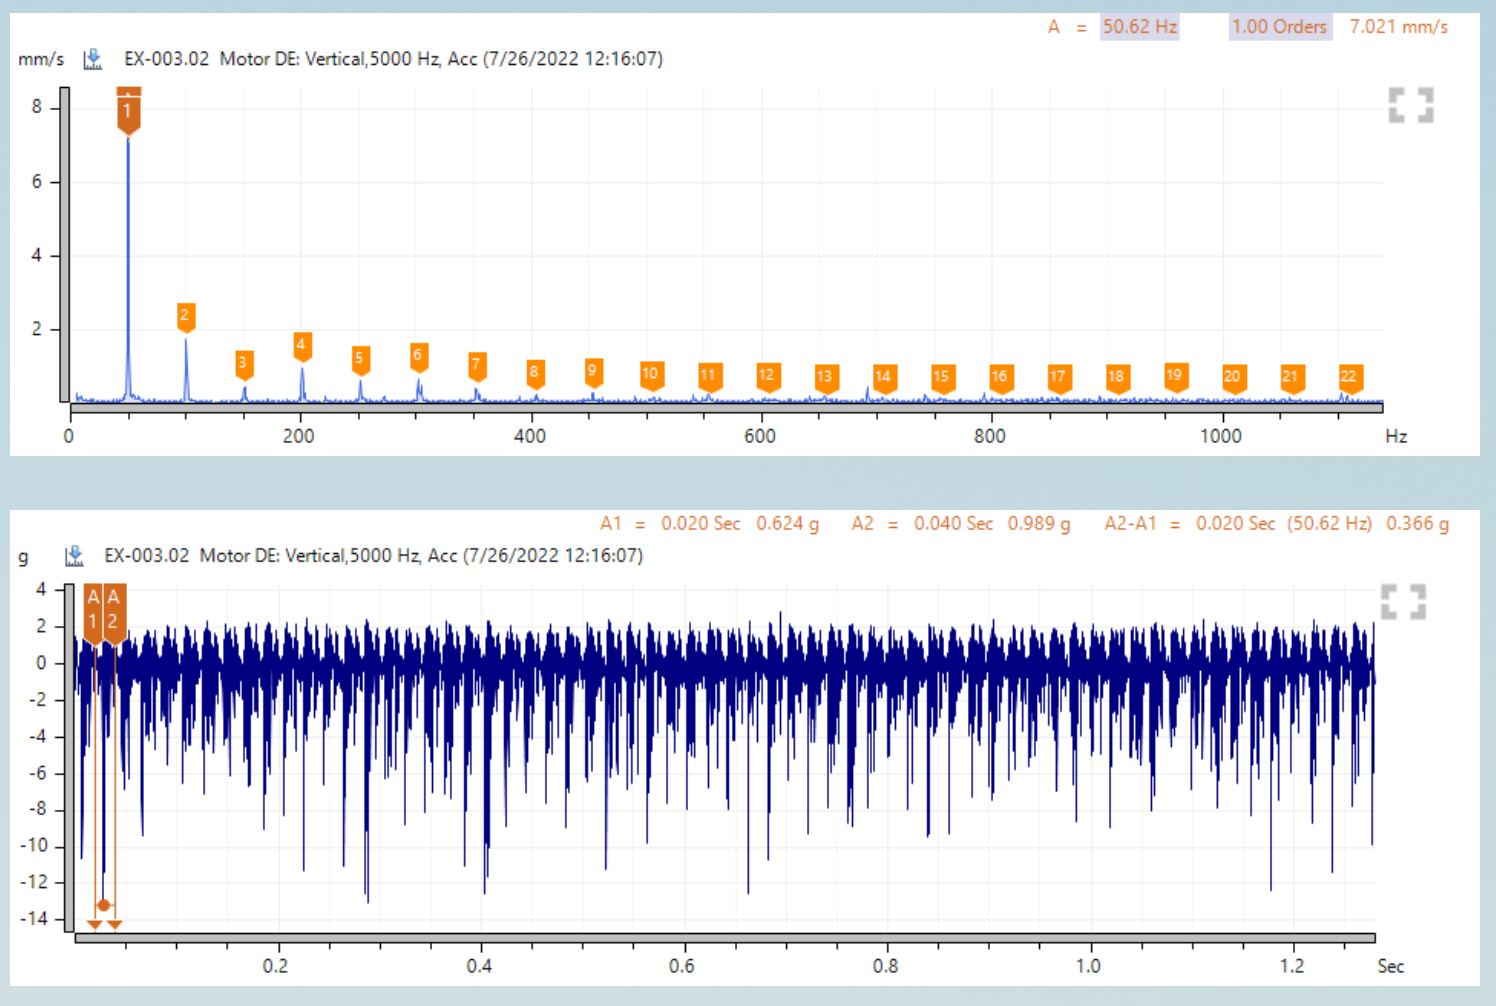Viewport: 1496px width, 1006px height.
Task: Click the export icon beside the waveform title
Action: (x=74, y=556)
